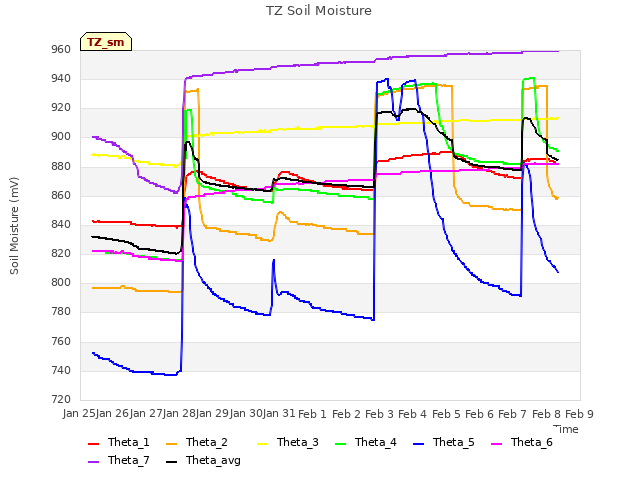Screen dimensions: 640x480
Task: Click the 940 y-axis tick label
Action: 61,79
